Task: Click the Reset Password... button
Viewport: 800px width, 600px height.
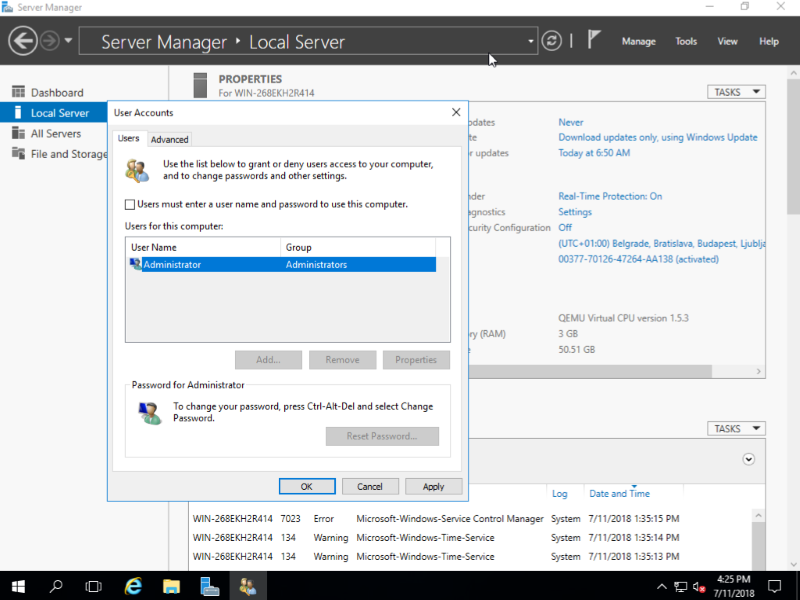Action: (x=382, y=436)
